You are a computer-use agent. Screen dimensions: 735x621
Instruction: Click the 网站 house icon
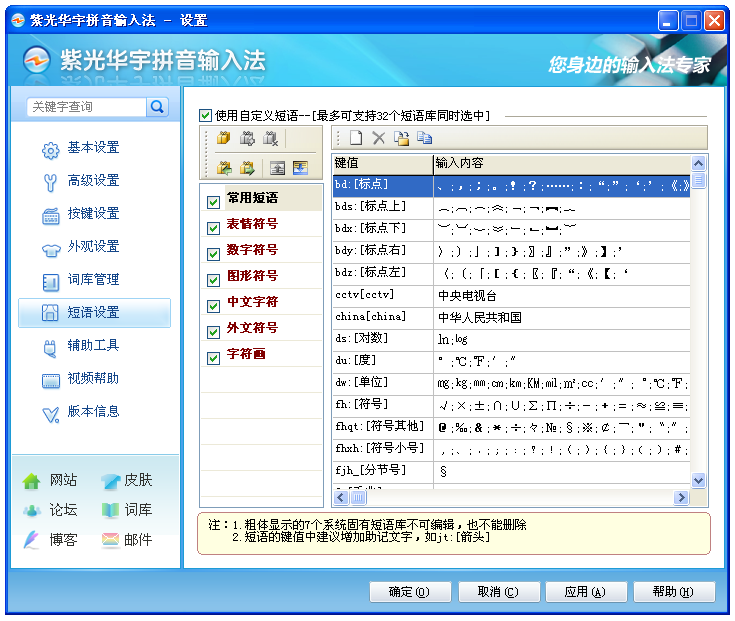pyautogui.click(x=31, y=481)
